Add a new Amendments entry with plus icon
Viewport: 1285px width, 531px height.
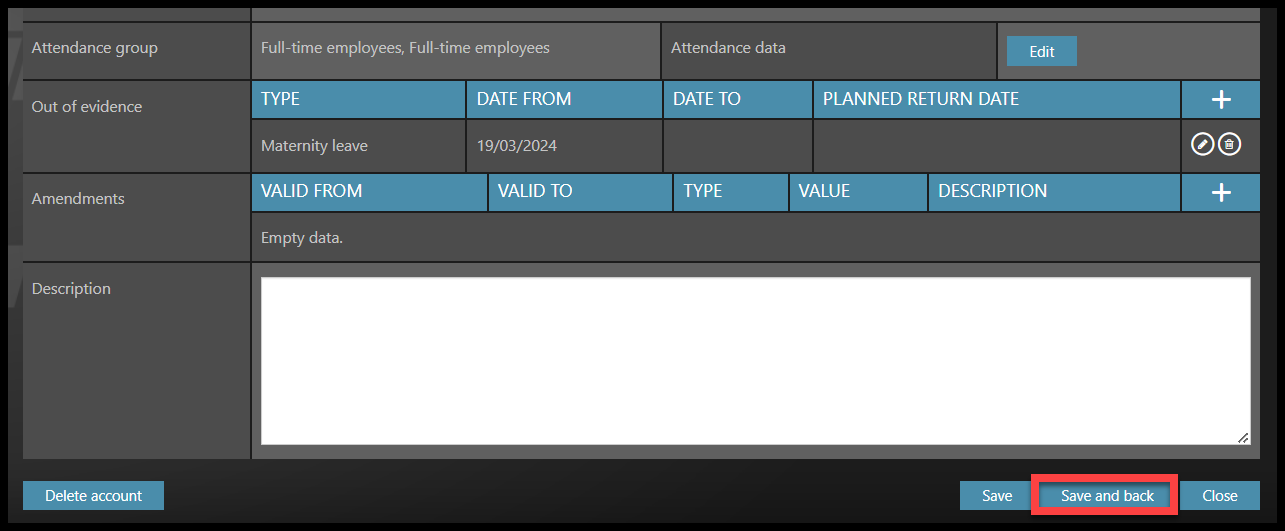click(x=1220, y=192)
